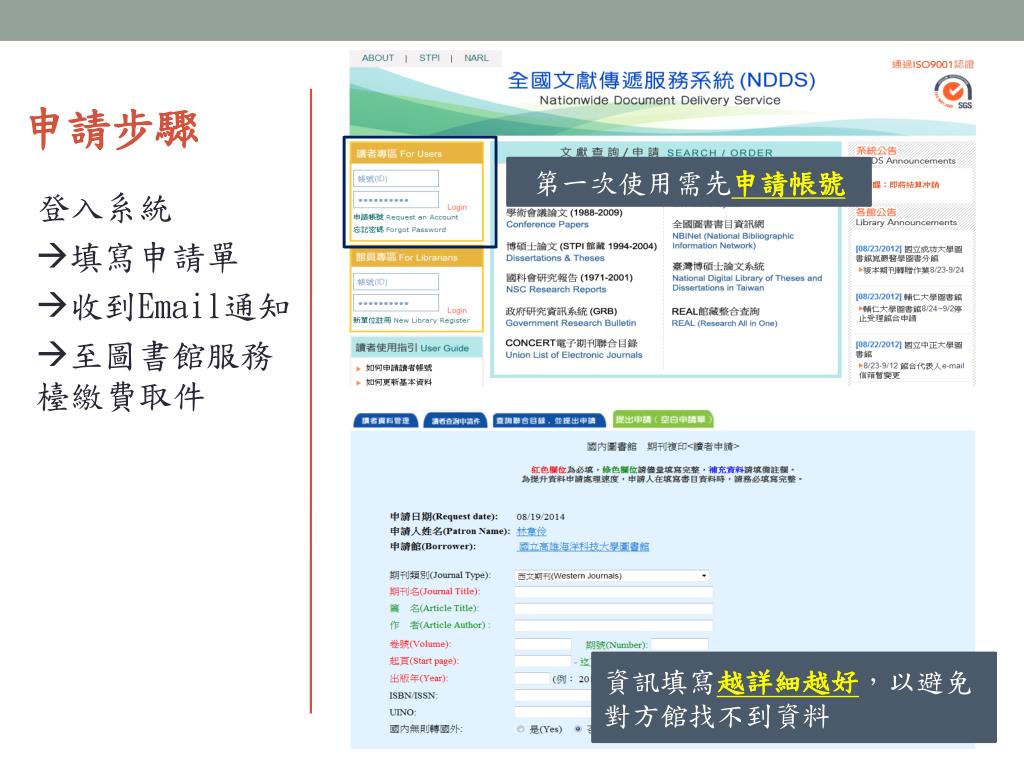
Task: Select the 是(Yes) radio button
Action: 520,729
